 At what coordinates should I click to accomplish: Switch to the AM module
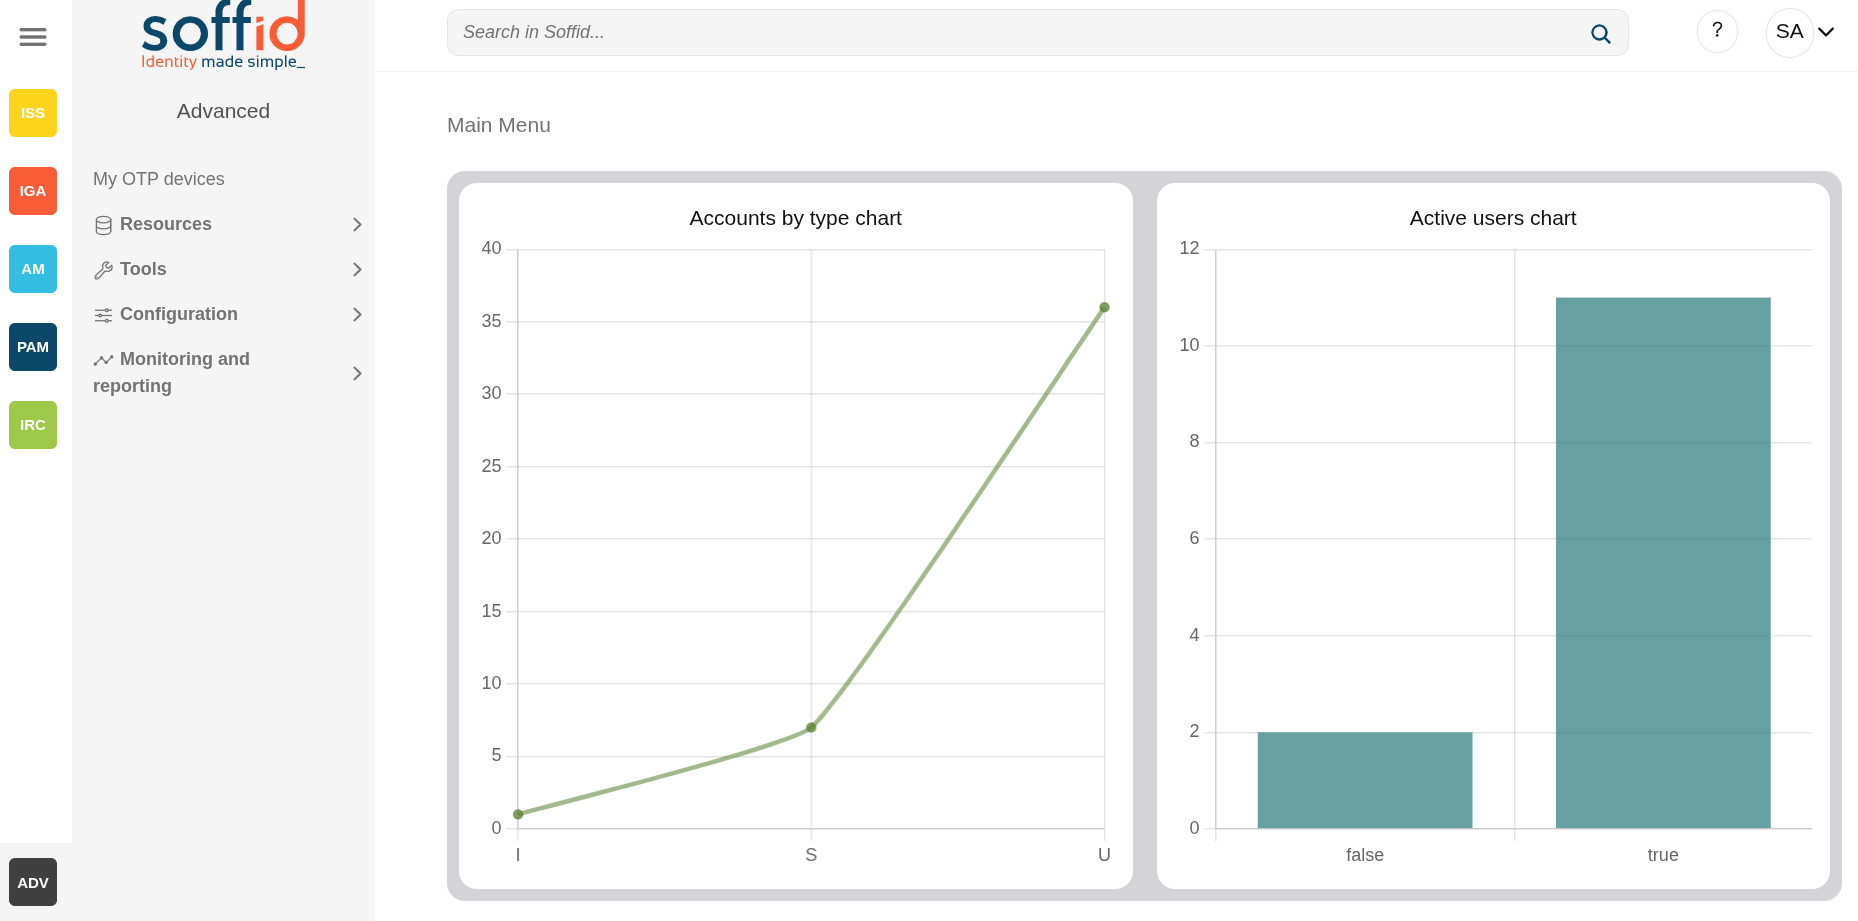coord(33,269)
